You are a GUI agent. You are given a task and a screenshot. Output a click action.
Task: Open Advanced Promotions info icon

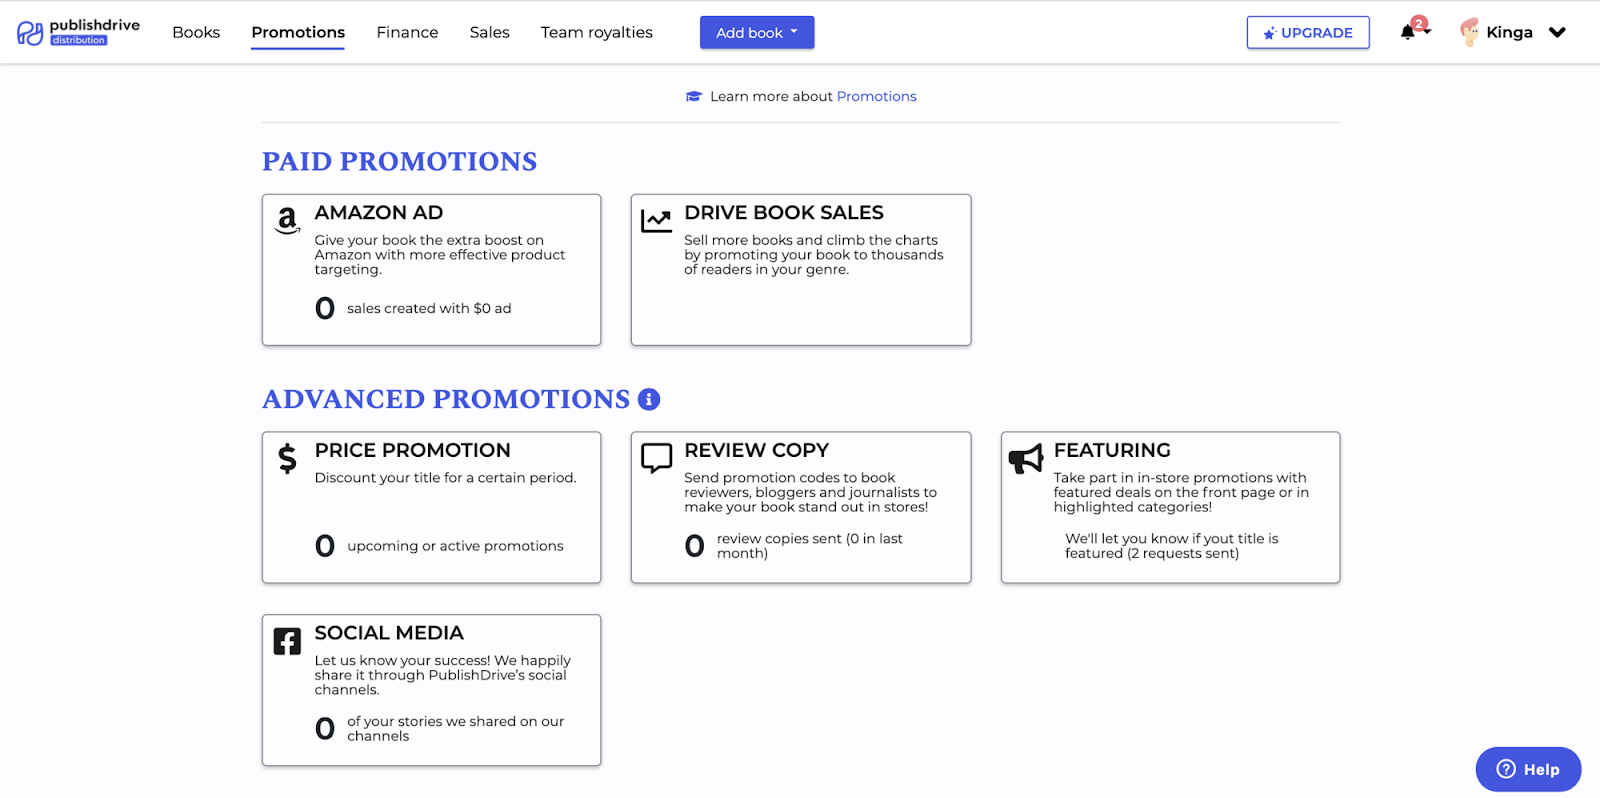649,399
